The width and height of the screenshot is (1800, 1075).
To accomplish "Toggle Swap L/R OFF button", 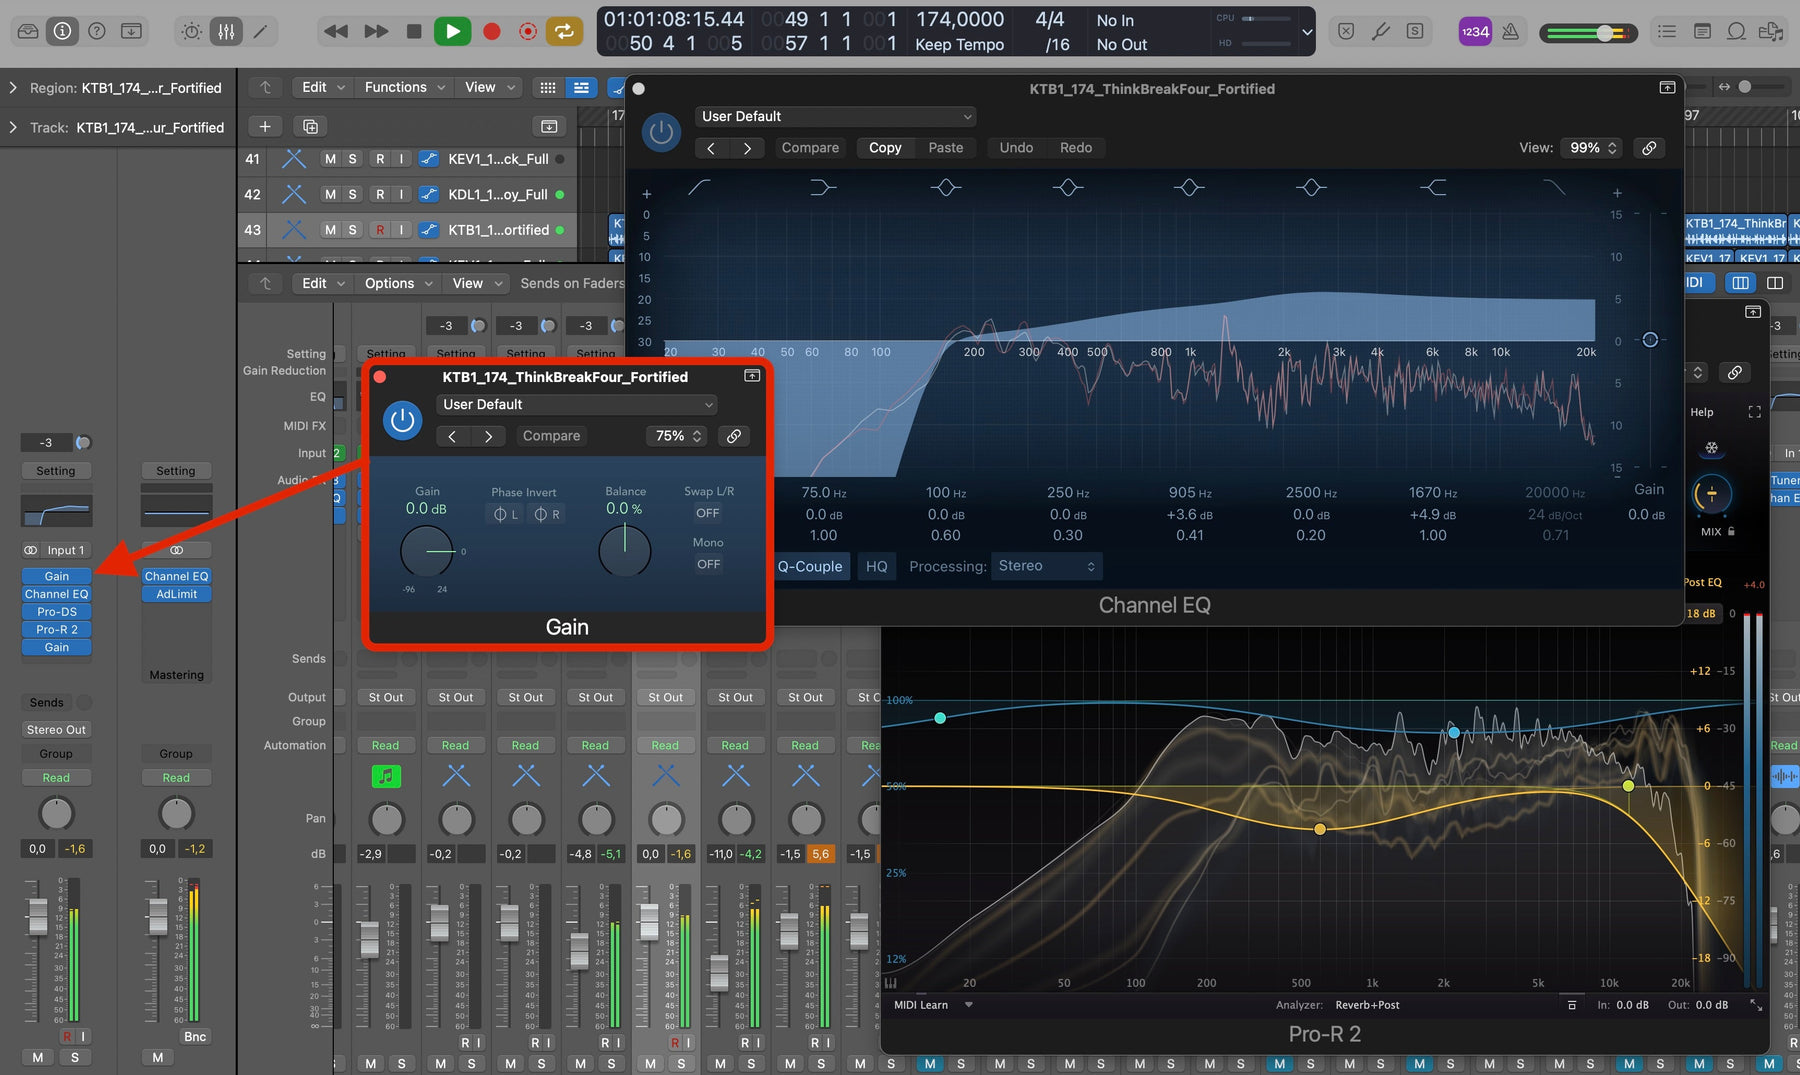I will [708, 513].
